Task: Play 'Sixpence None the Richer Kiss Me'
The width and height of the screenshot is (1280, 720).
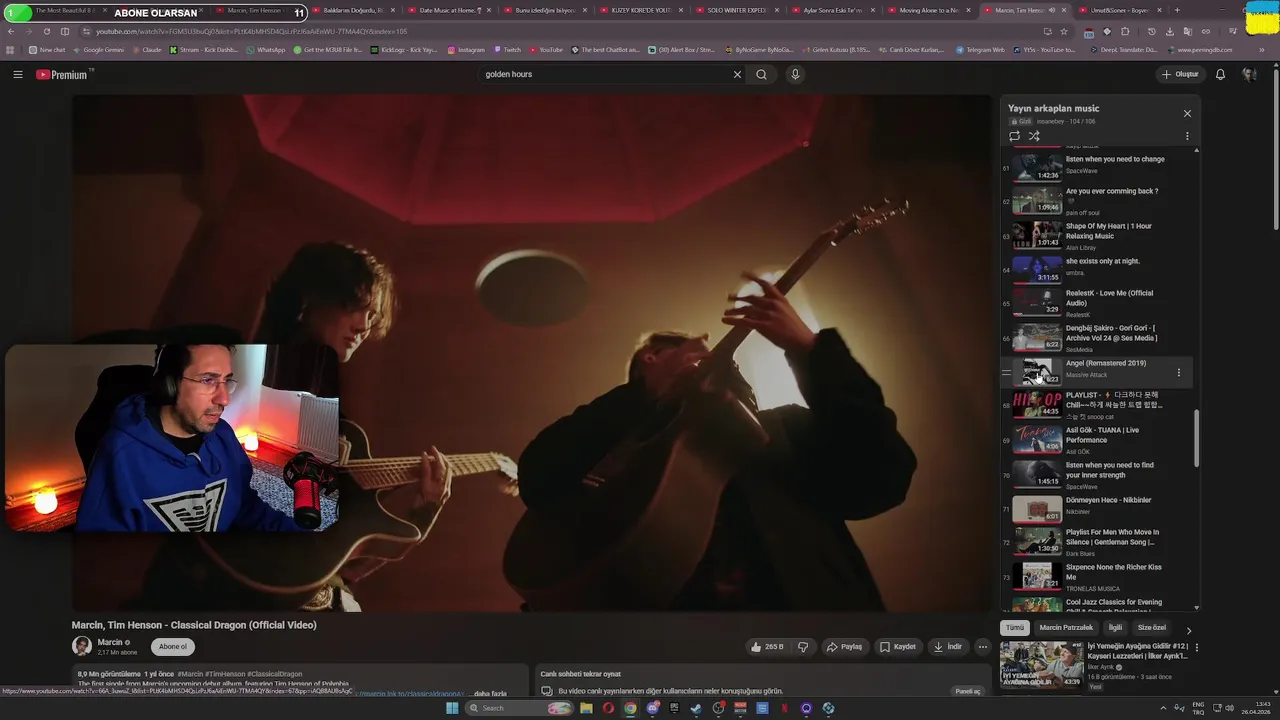Action: tap(1097, 577)
